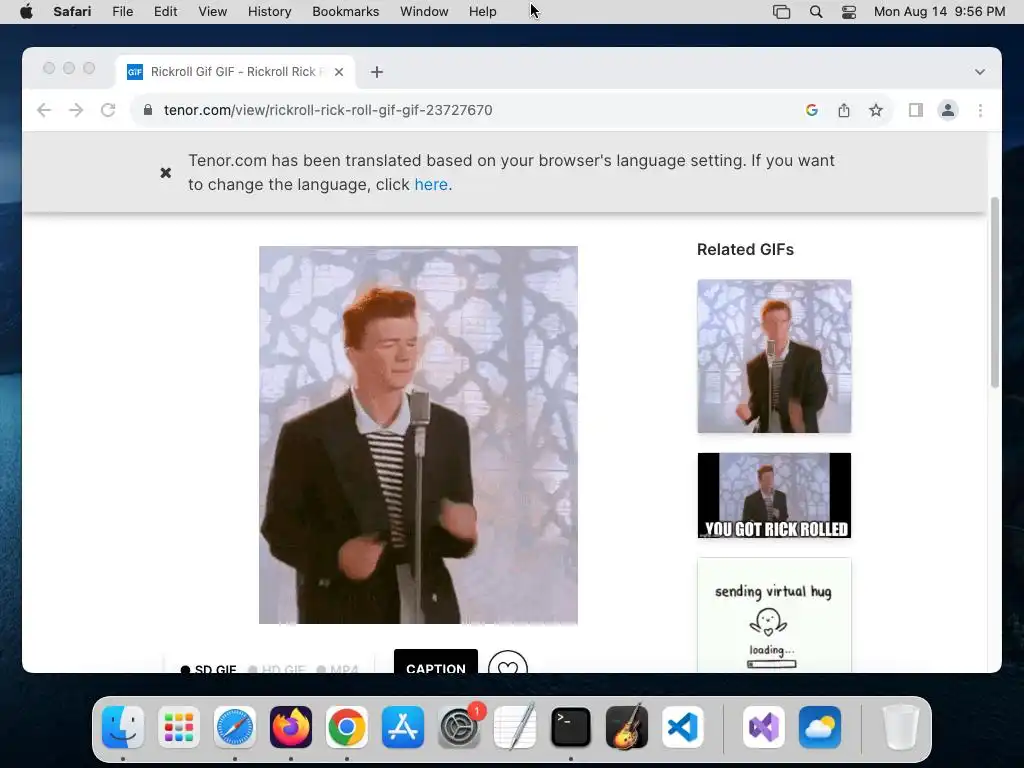Viewport: 1024px width, 768px height.
Task: Click the CAPTION button
Action: point(436,661)
